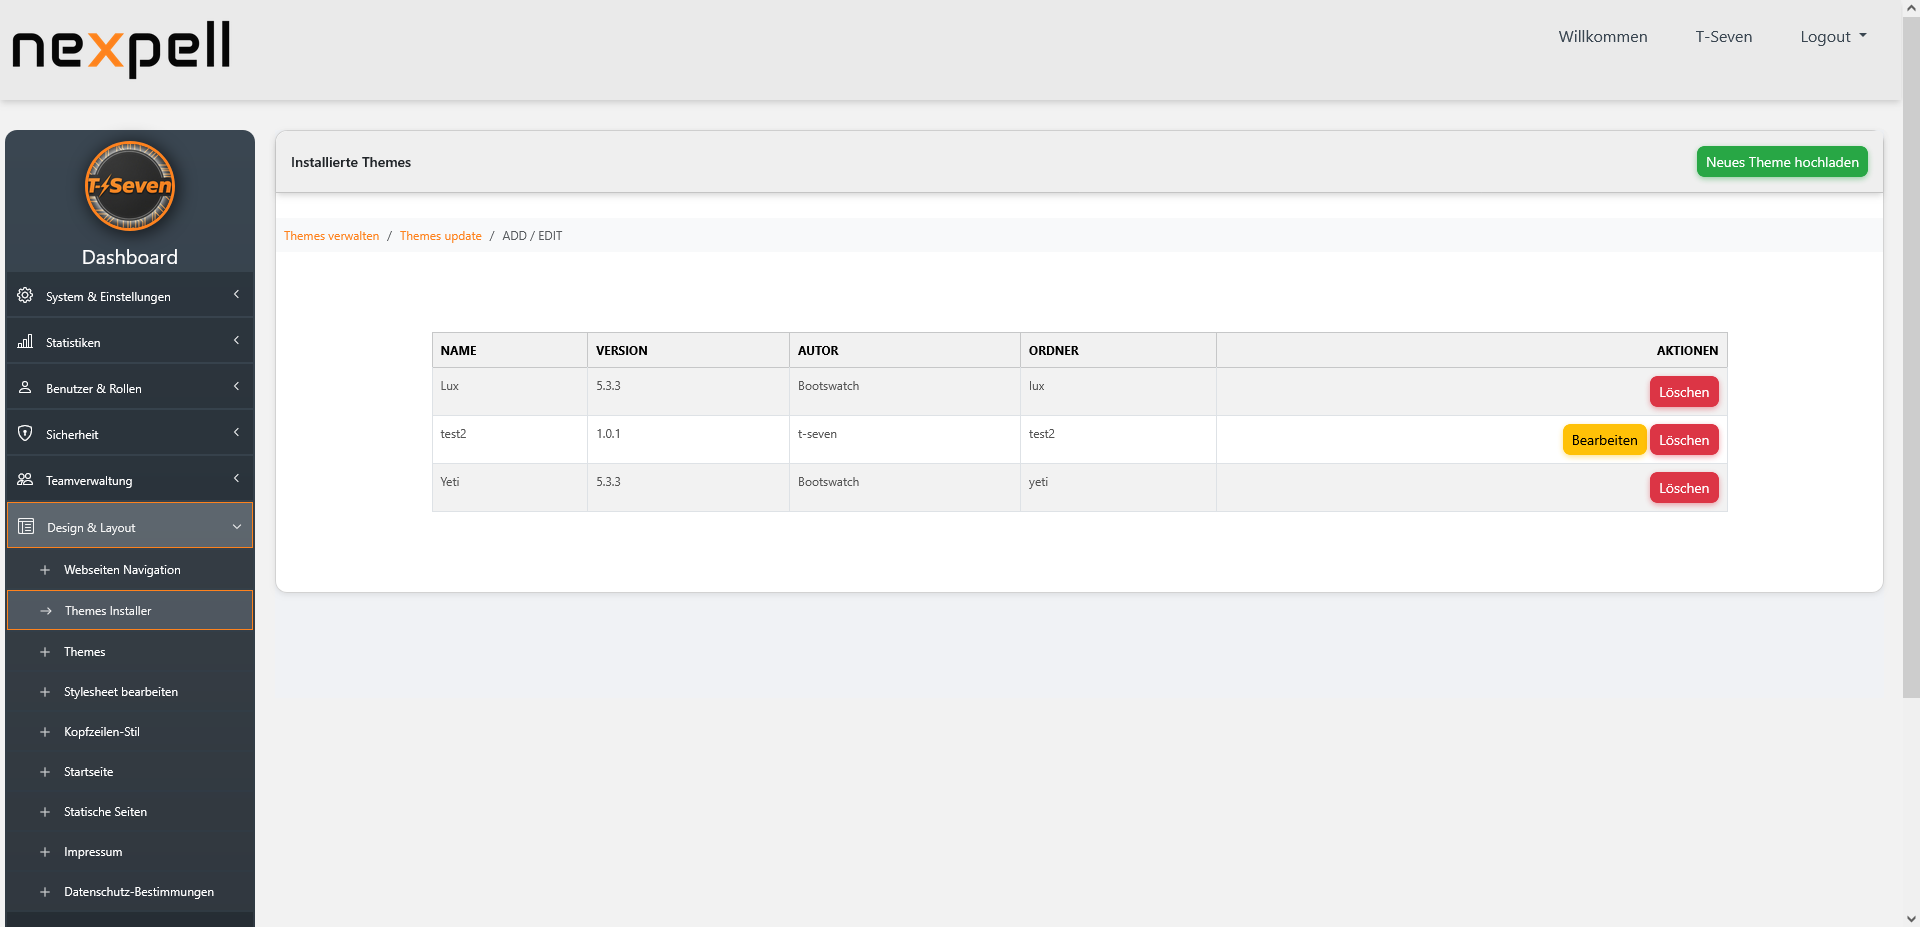Open the Themes verwalten breadcrumb link
Image resolution: width=1920 pixels, height=927 pixels.
coord(331,235)
